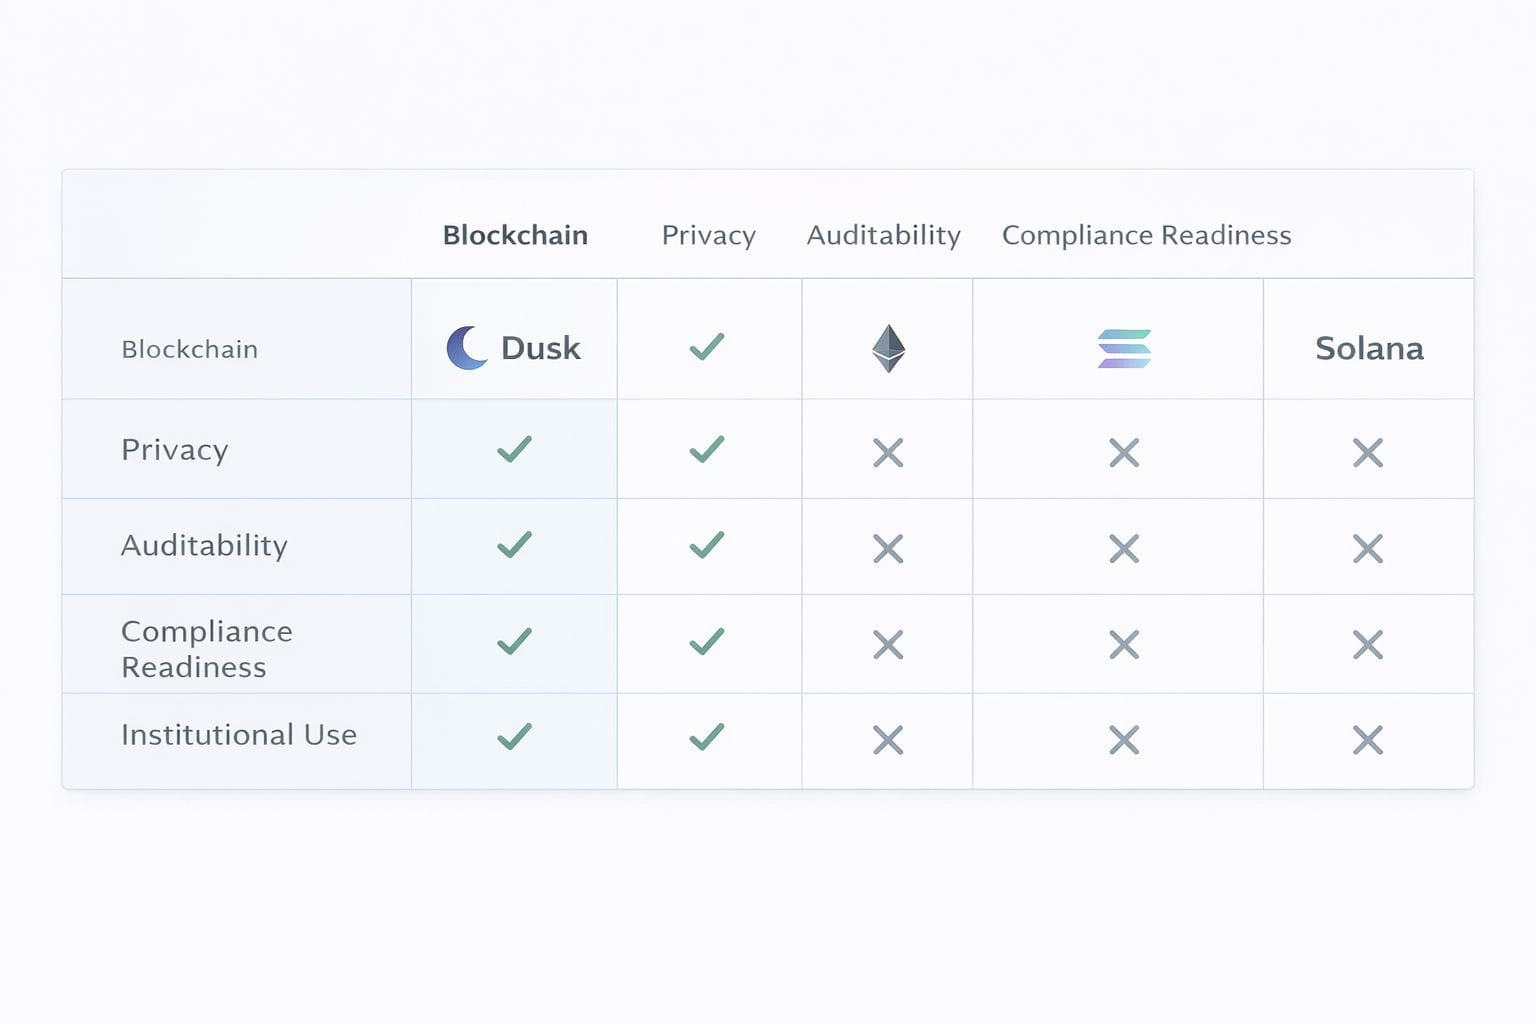Click the Ethereum diamond logo

[x=888, y=348]
